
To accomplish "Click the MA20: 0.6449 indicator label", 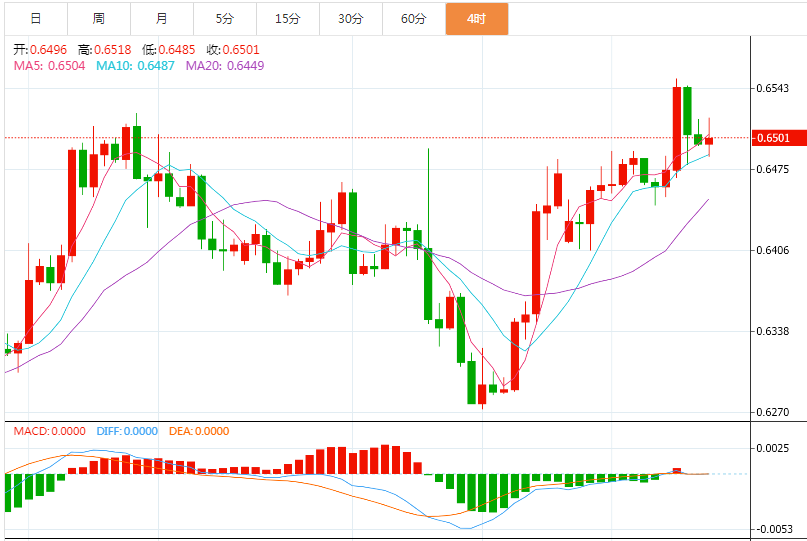I will (225, 66).
